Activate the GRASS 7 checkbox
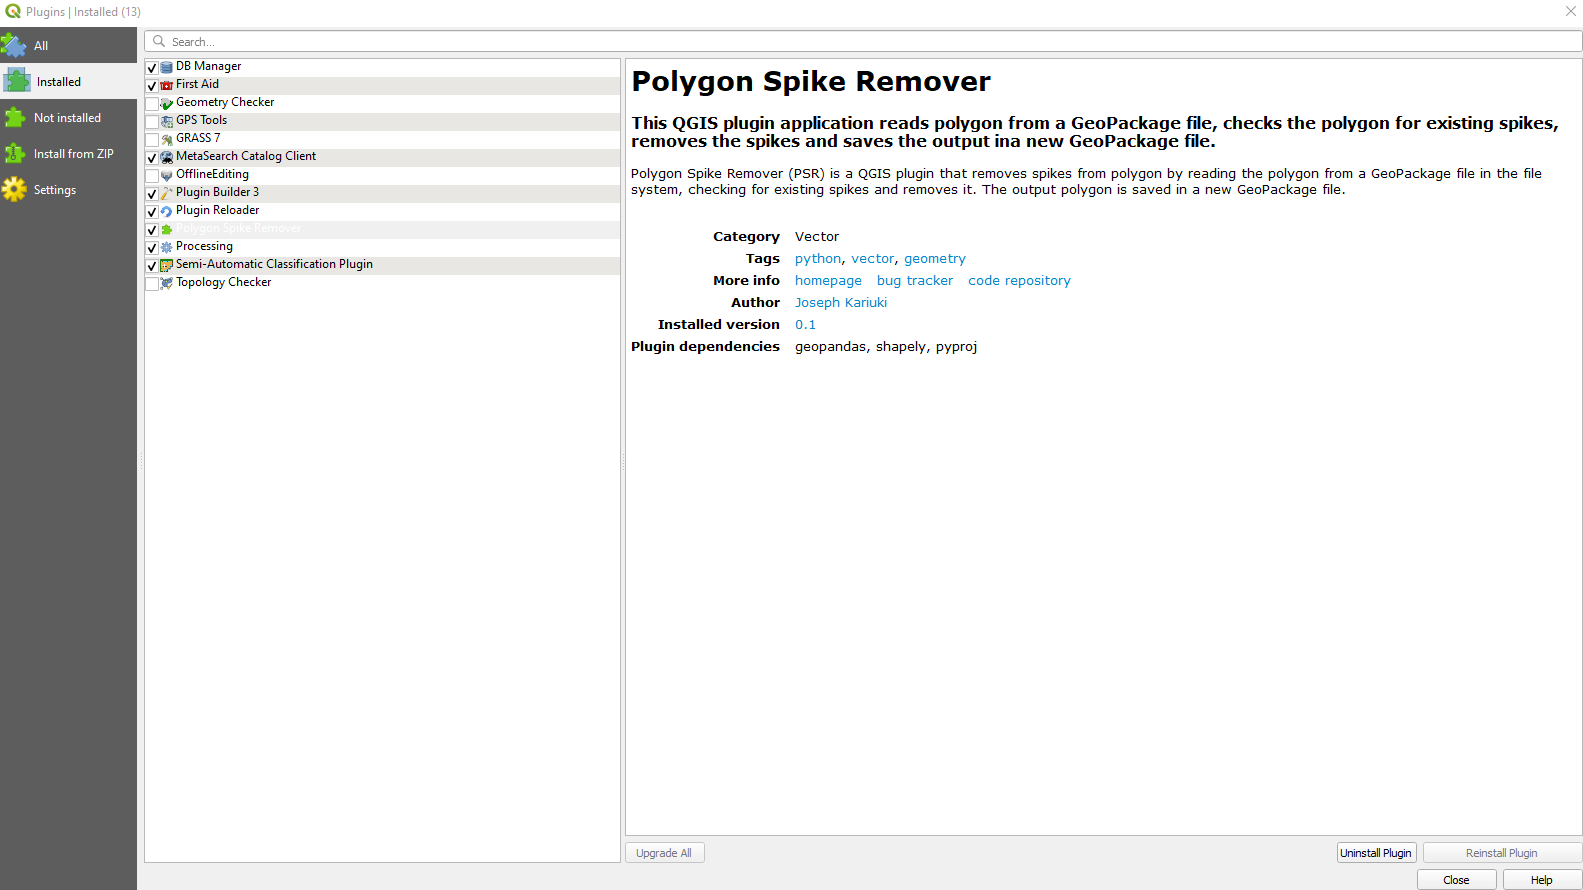Screen dimensions: 1583x890 (152, 140)
